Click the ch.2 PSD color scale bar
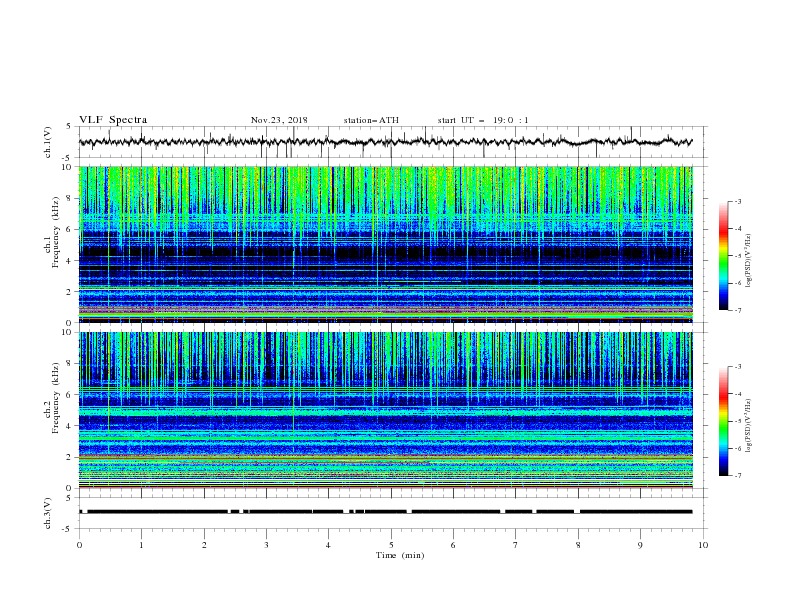792x612 pixels. pyautogui.click(x=724, y=421)
